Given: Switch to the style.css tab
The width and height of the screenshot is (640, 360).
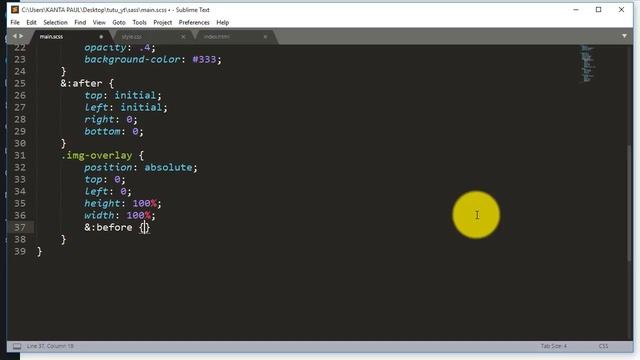Looking at the screenshot, I should pyautogui.click(x=152, y=37).
